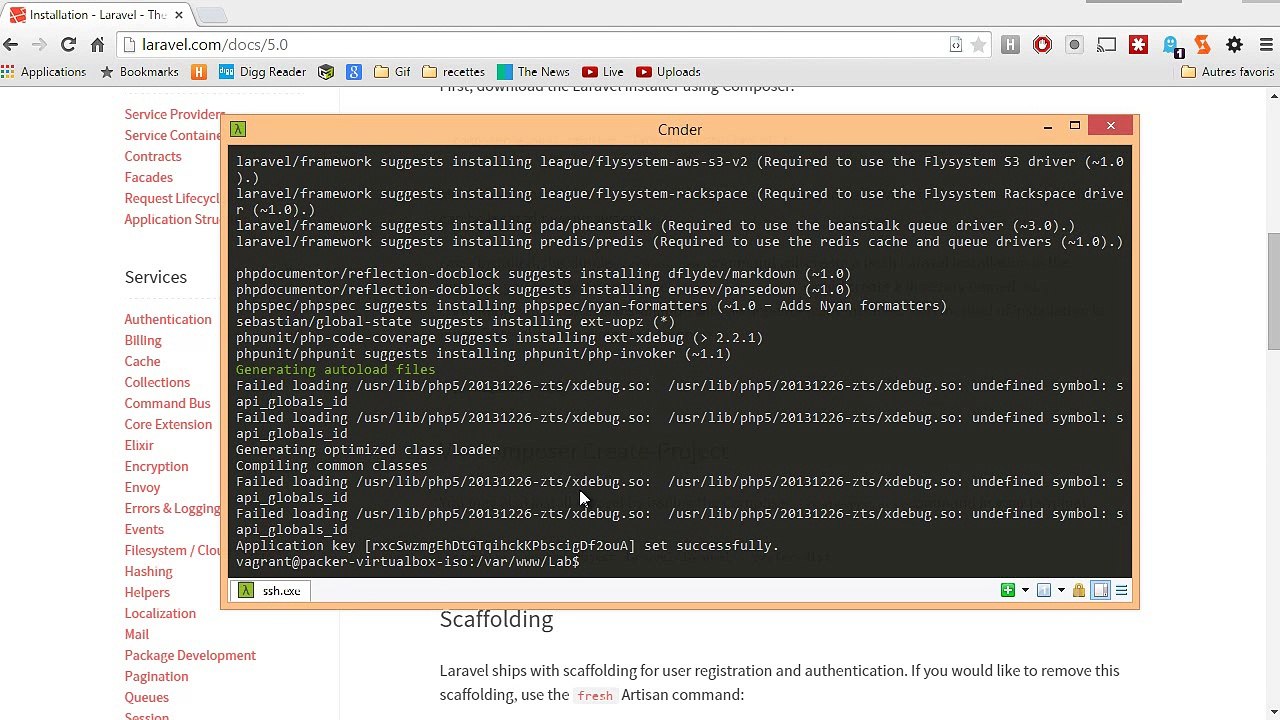Open Applications shortcut in bookmarks bar
Image resolution: width=1280 pixels, height=720 pixels.
[44, 72]
